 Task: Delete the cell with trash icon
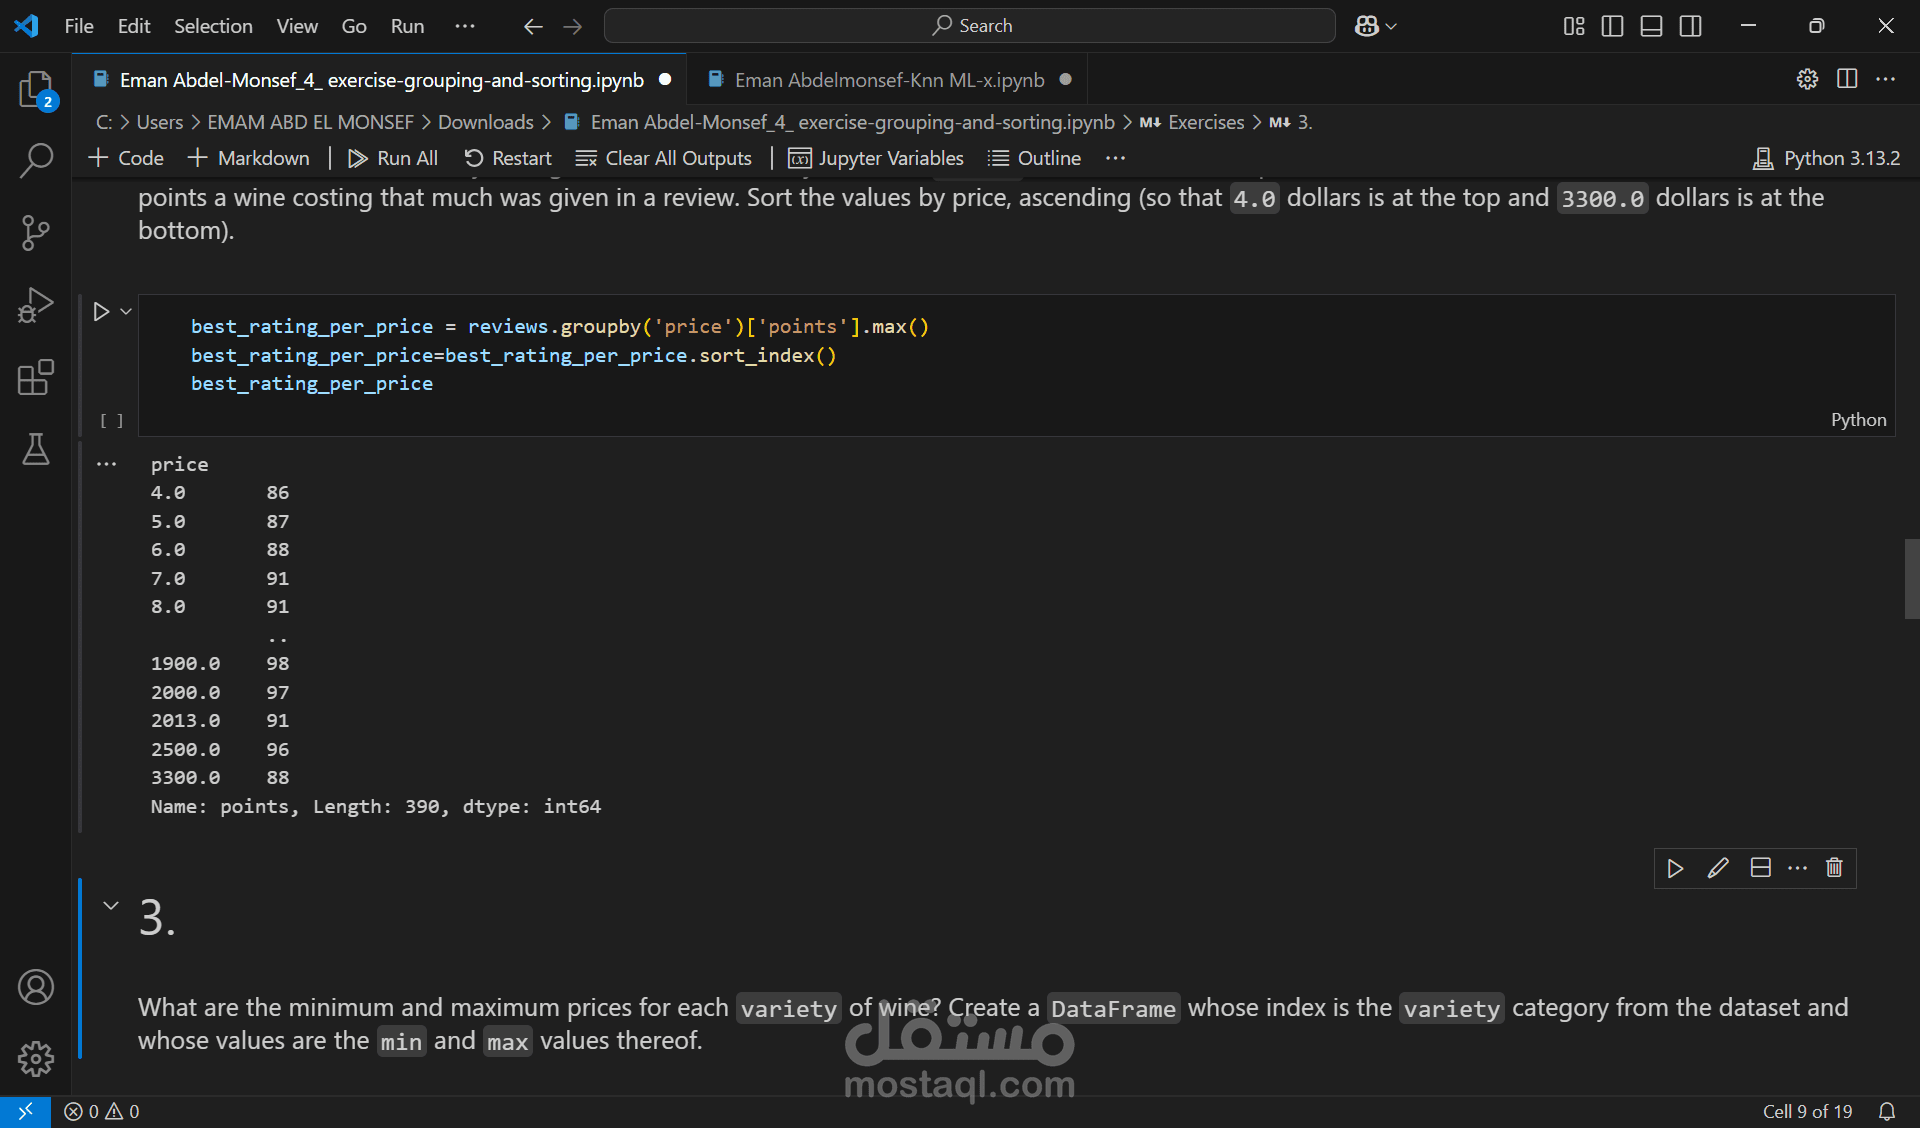tap(1834, 868)
